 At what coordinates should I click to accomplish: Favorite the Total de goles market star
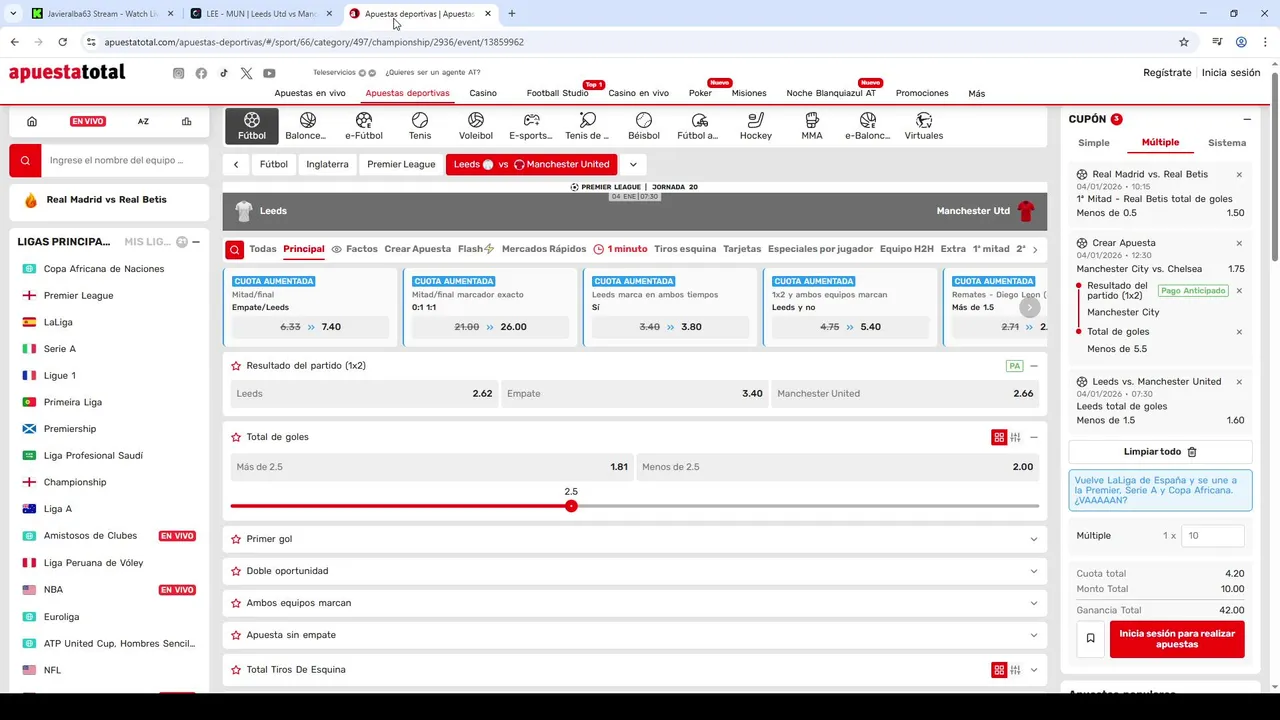coord(236,437)
